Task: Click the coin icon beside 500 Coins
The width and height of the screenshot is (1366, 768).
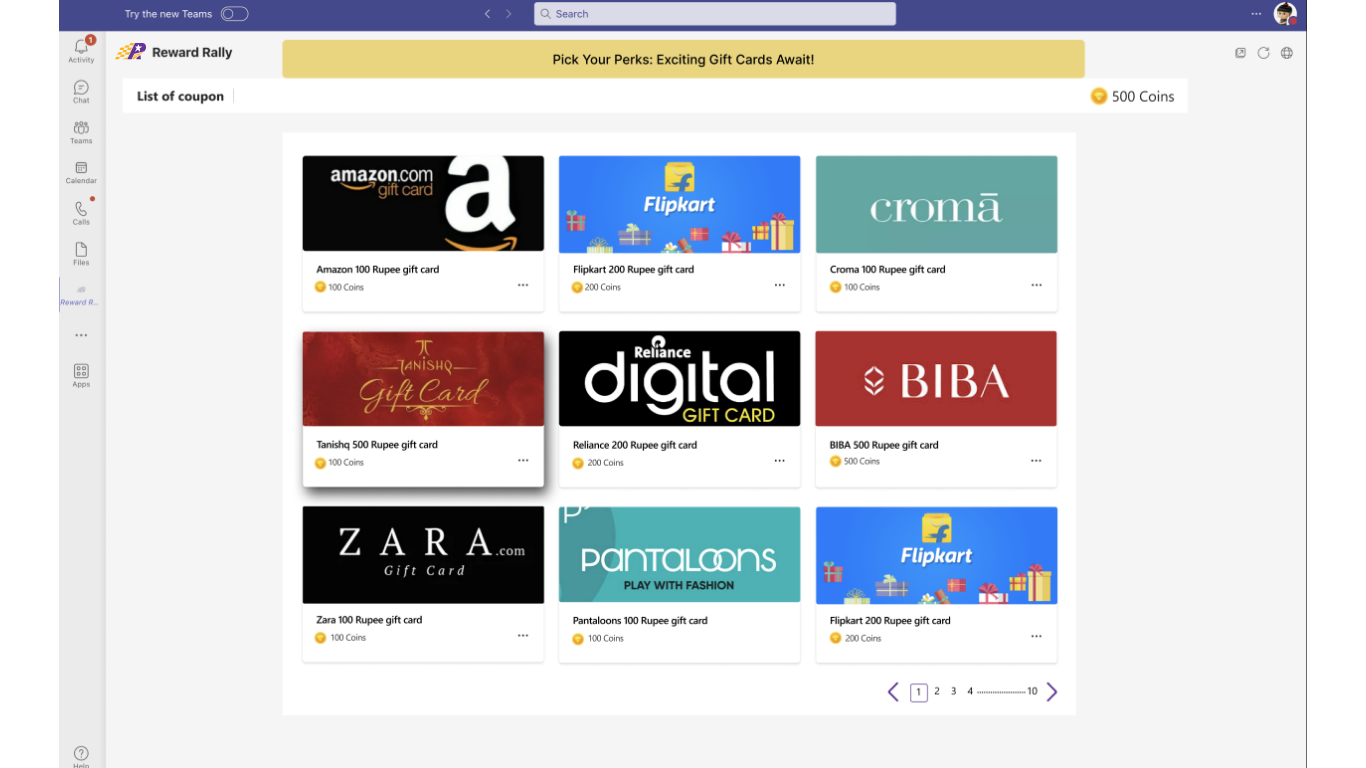Action: 1099,96
